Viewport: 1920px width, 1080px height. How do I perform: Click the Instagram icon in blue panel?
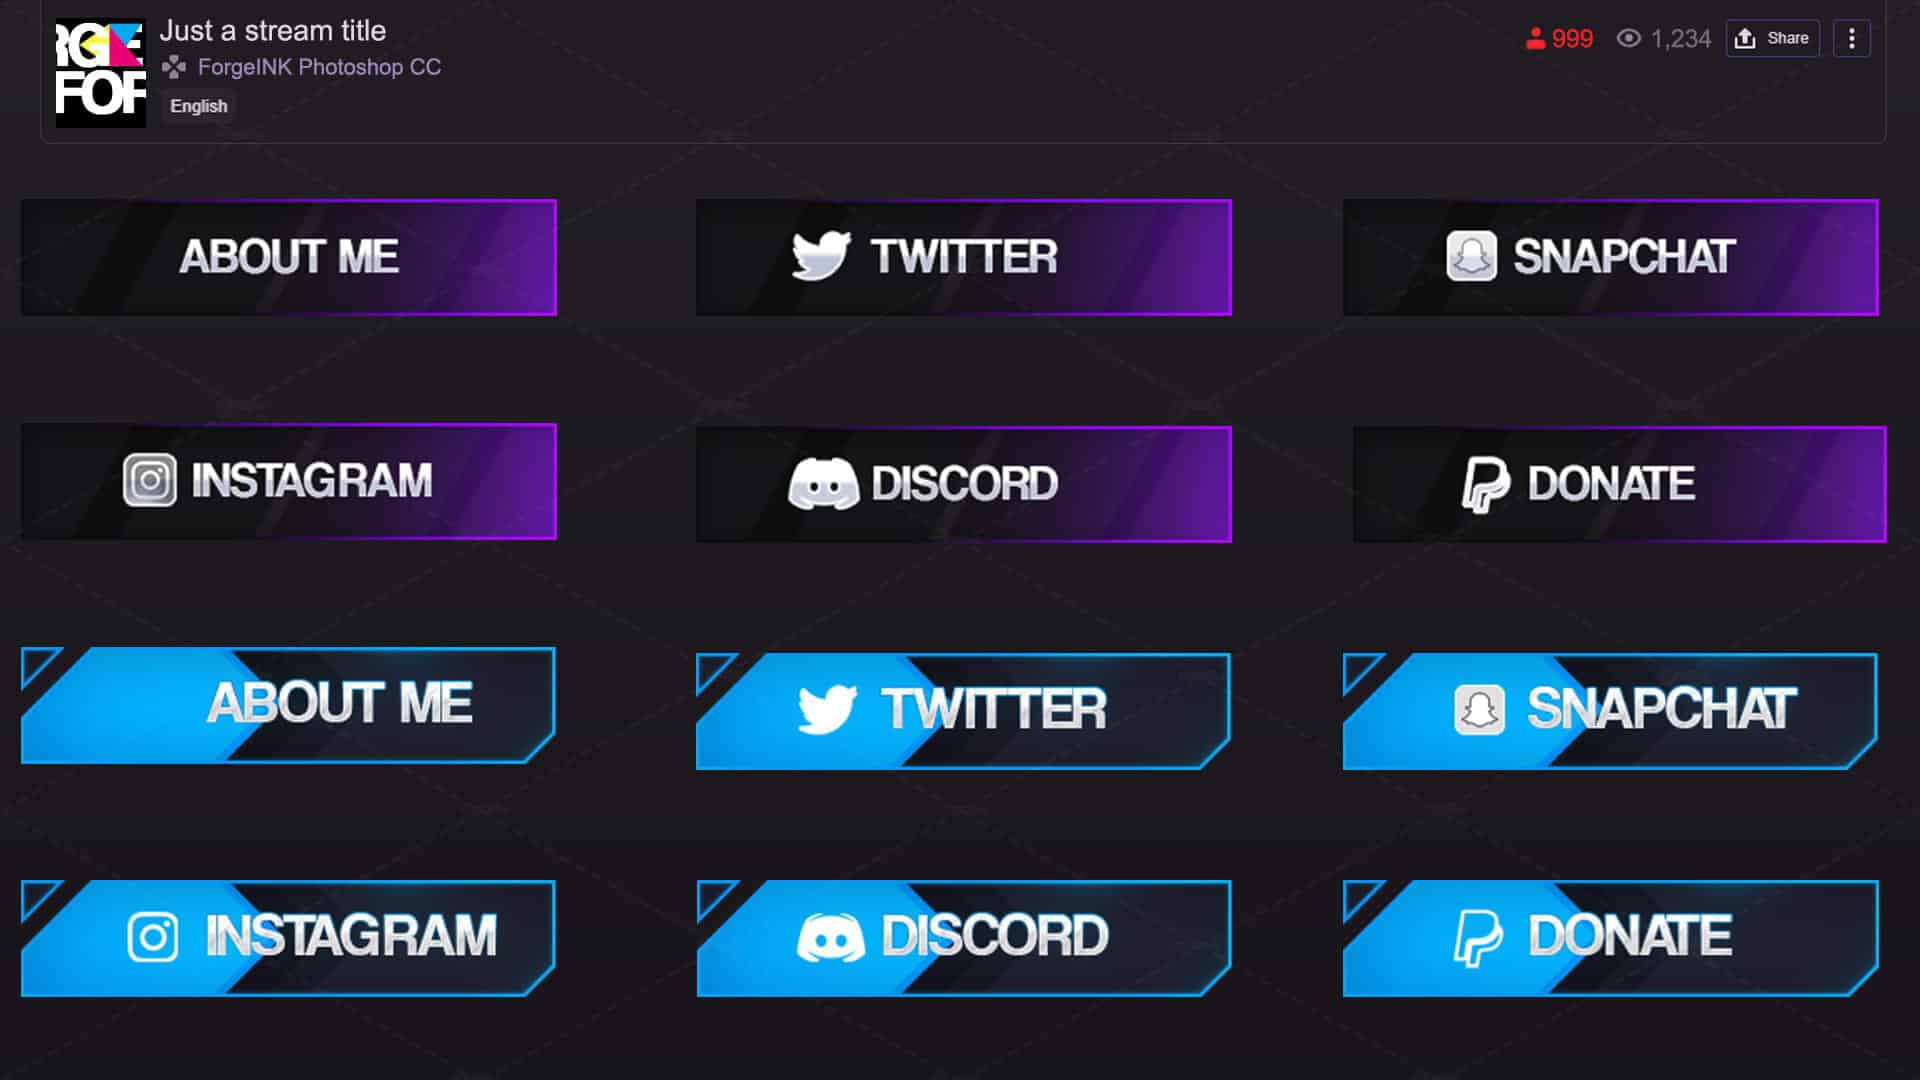(153, 936)
